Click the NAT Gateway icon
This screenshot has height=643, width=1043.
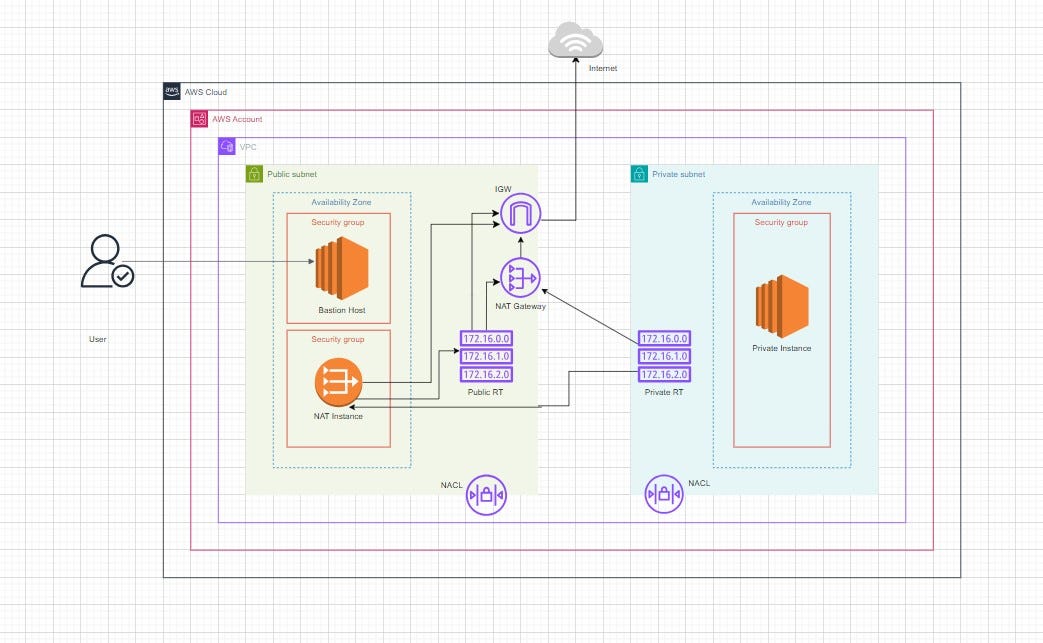(519, 279)
